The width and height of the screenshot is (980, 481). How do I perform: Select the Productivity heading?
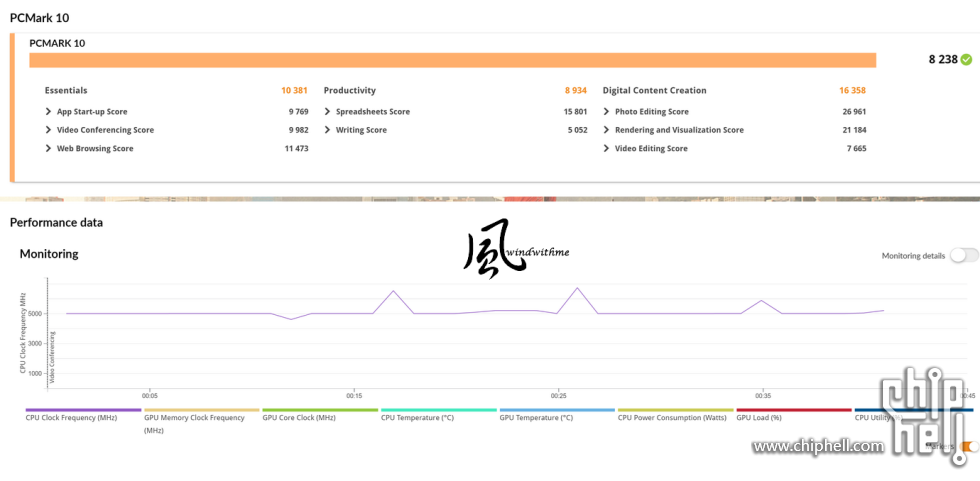click(x=350, y=91)
